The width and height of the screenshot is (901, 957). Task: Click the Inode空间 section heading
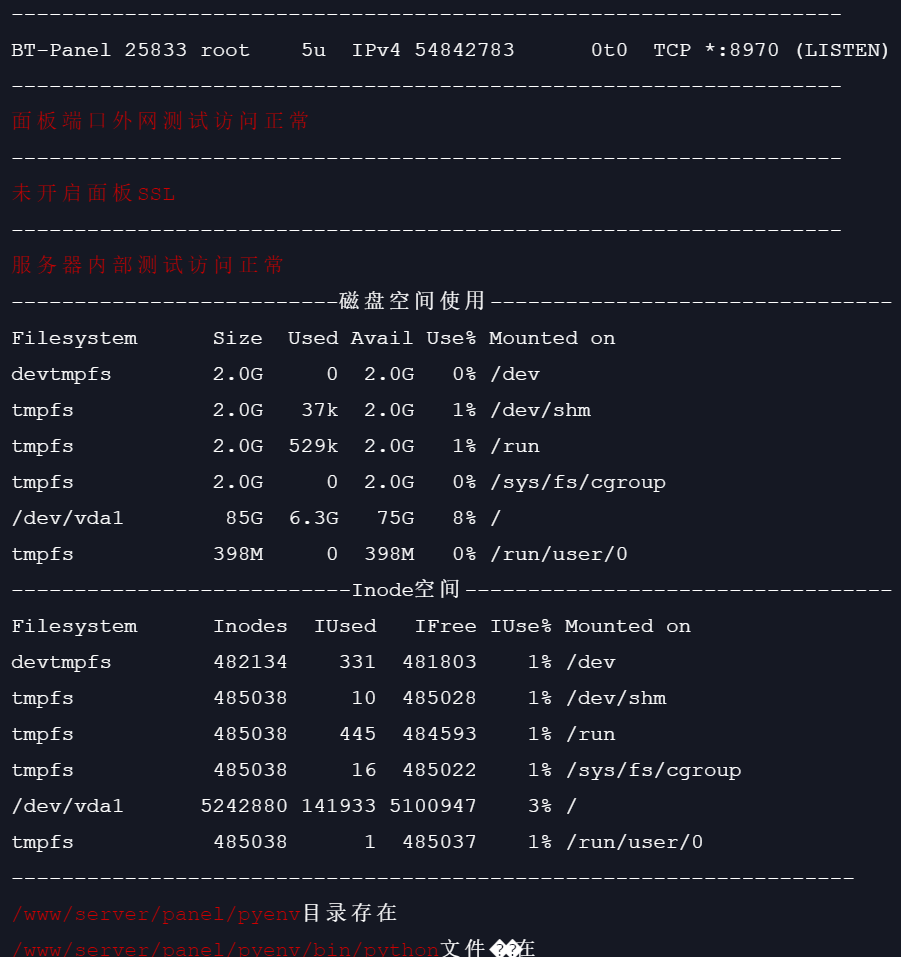coord(406,589)
